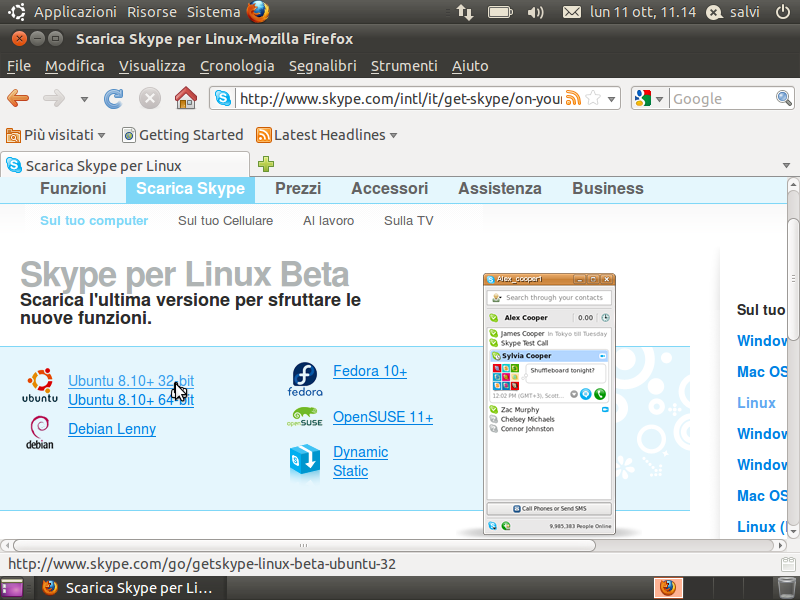Click the horizontal page scrollbar
Viewport: 800px width, 600px height.
pos(304,545)
